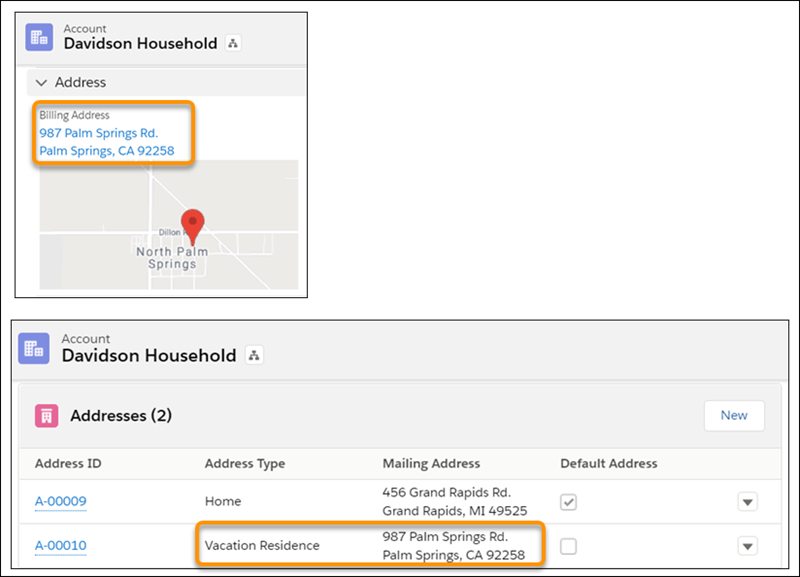Click the Address ID column header

[68, 463]
